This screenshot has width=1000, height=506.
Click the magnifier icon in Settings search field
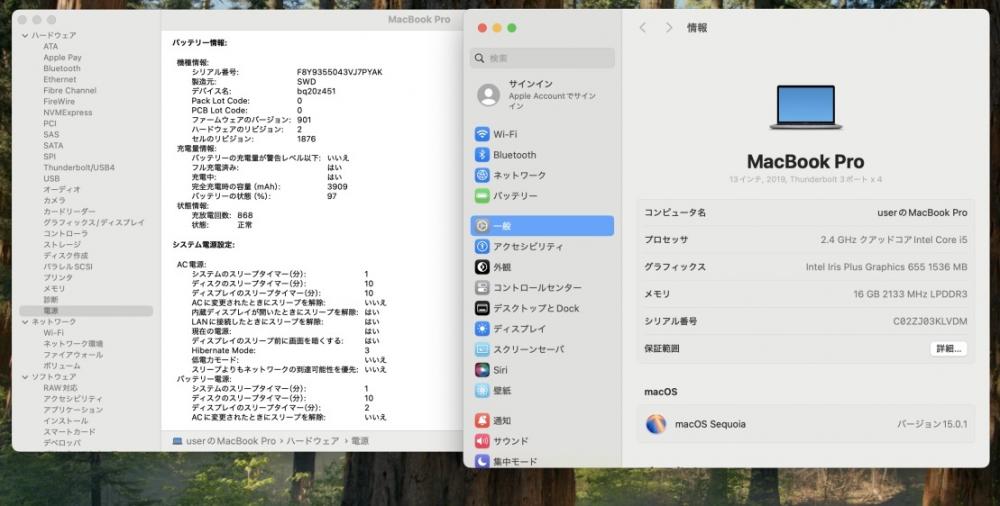click(x=480, y=58)
